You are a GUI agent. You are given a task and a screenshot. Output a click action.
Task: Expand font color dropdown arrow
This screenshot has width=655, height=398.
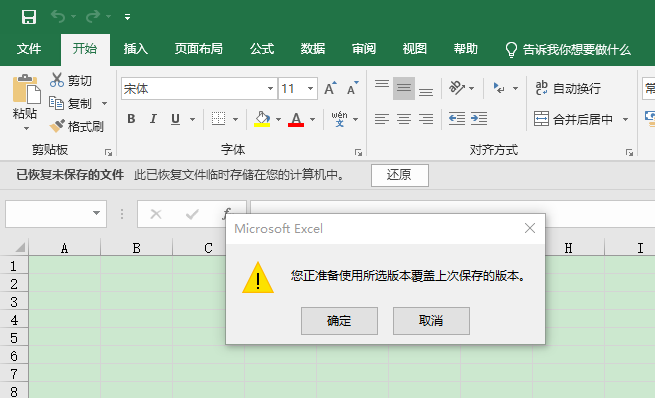point(312,119)
